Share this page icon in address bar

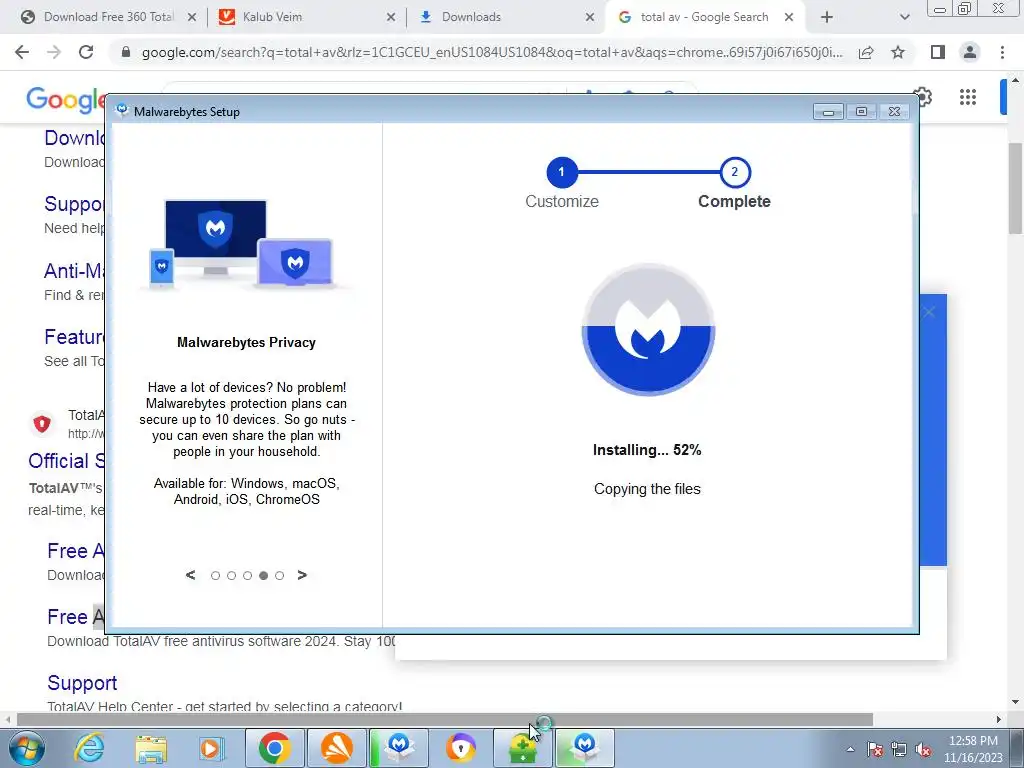coord(866,52)
